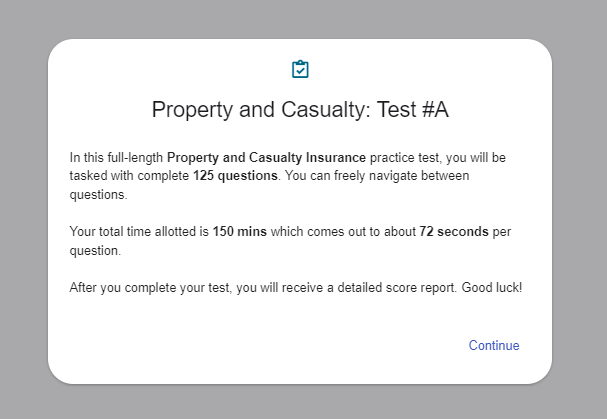The width and height of the screenshot is (607, 419).
Task: Click the "Property and Casualty: Test #A" title
Action: point(300,110)
